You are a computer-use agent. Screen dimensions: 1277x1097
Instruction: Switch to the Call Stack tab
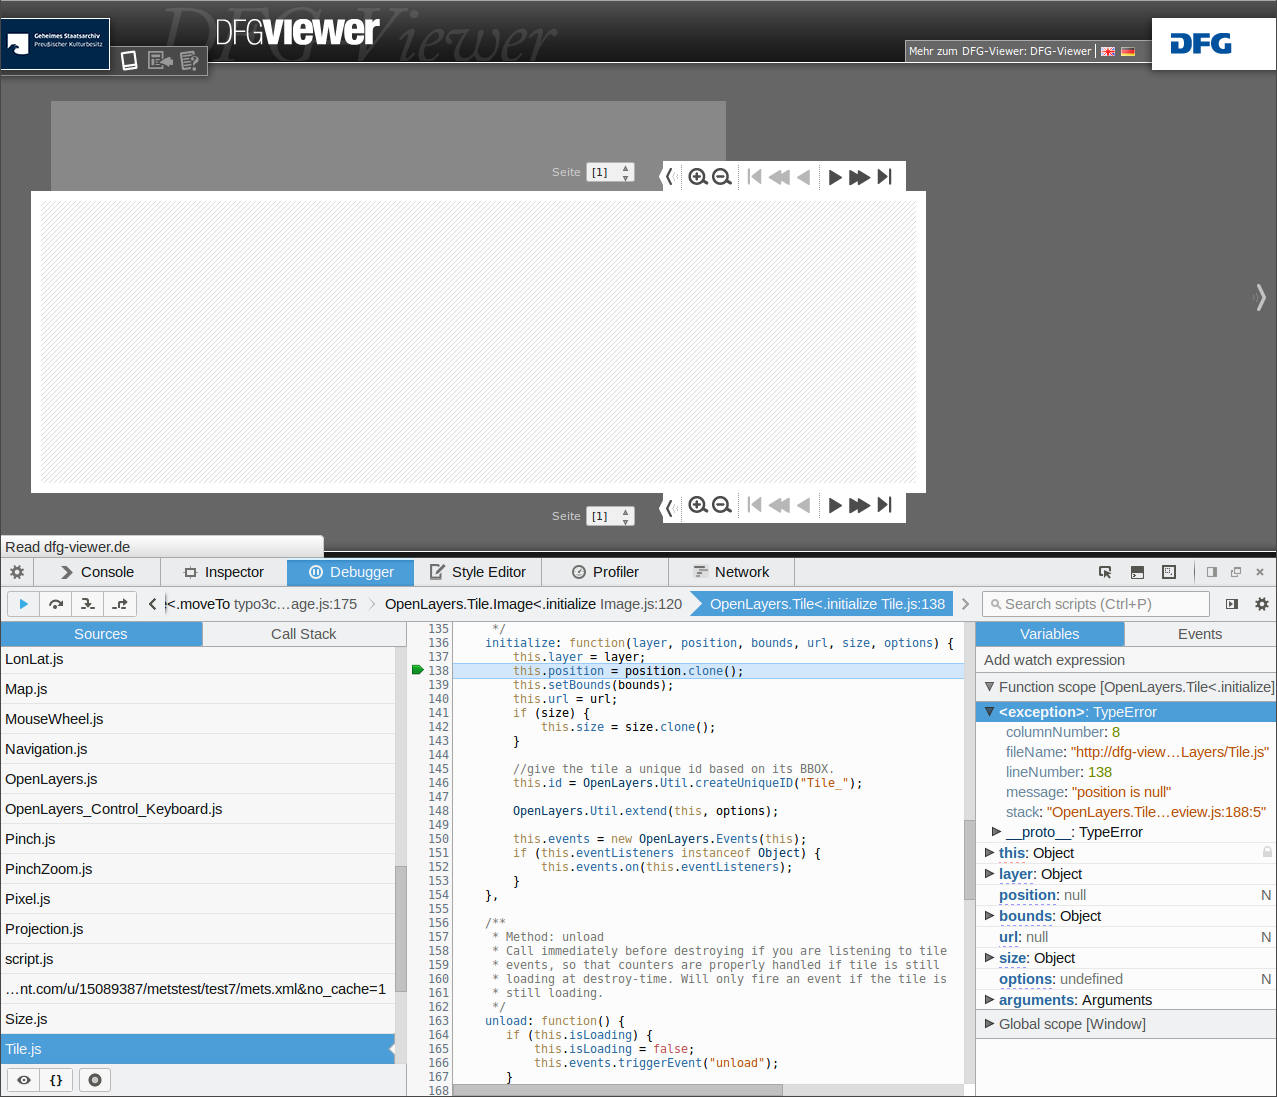pyautogui.click(x=303, y=634)
